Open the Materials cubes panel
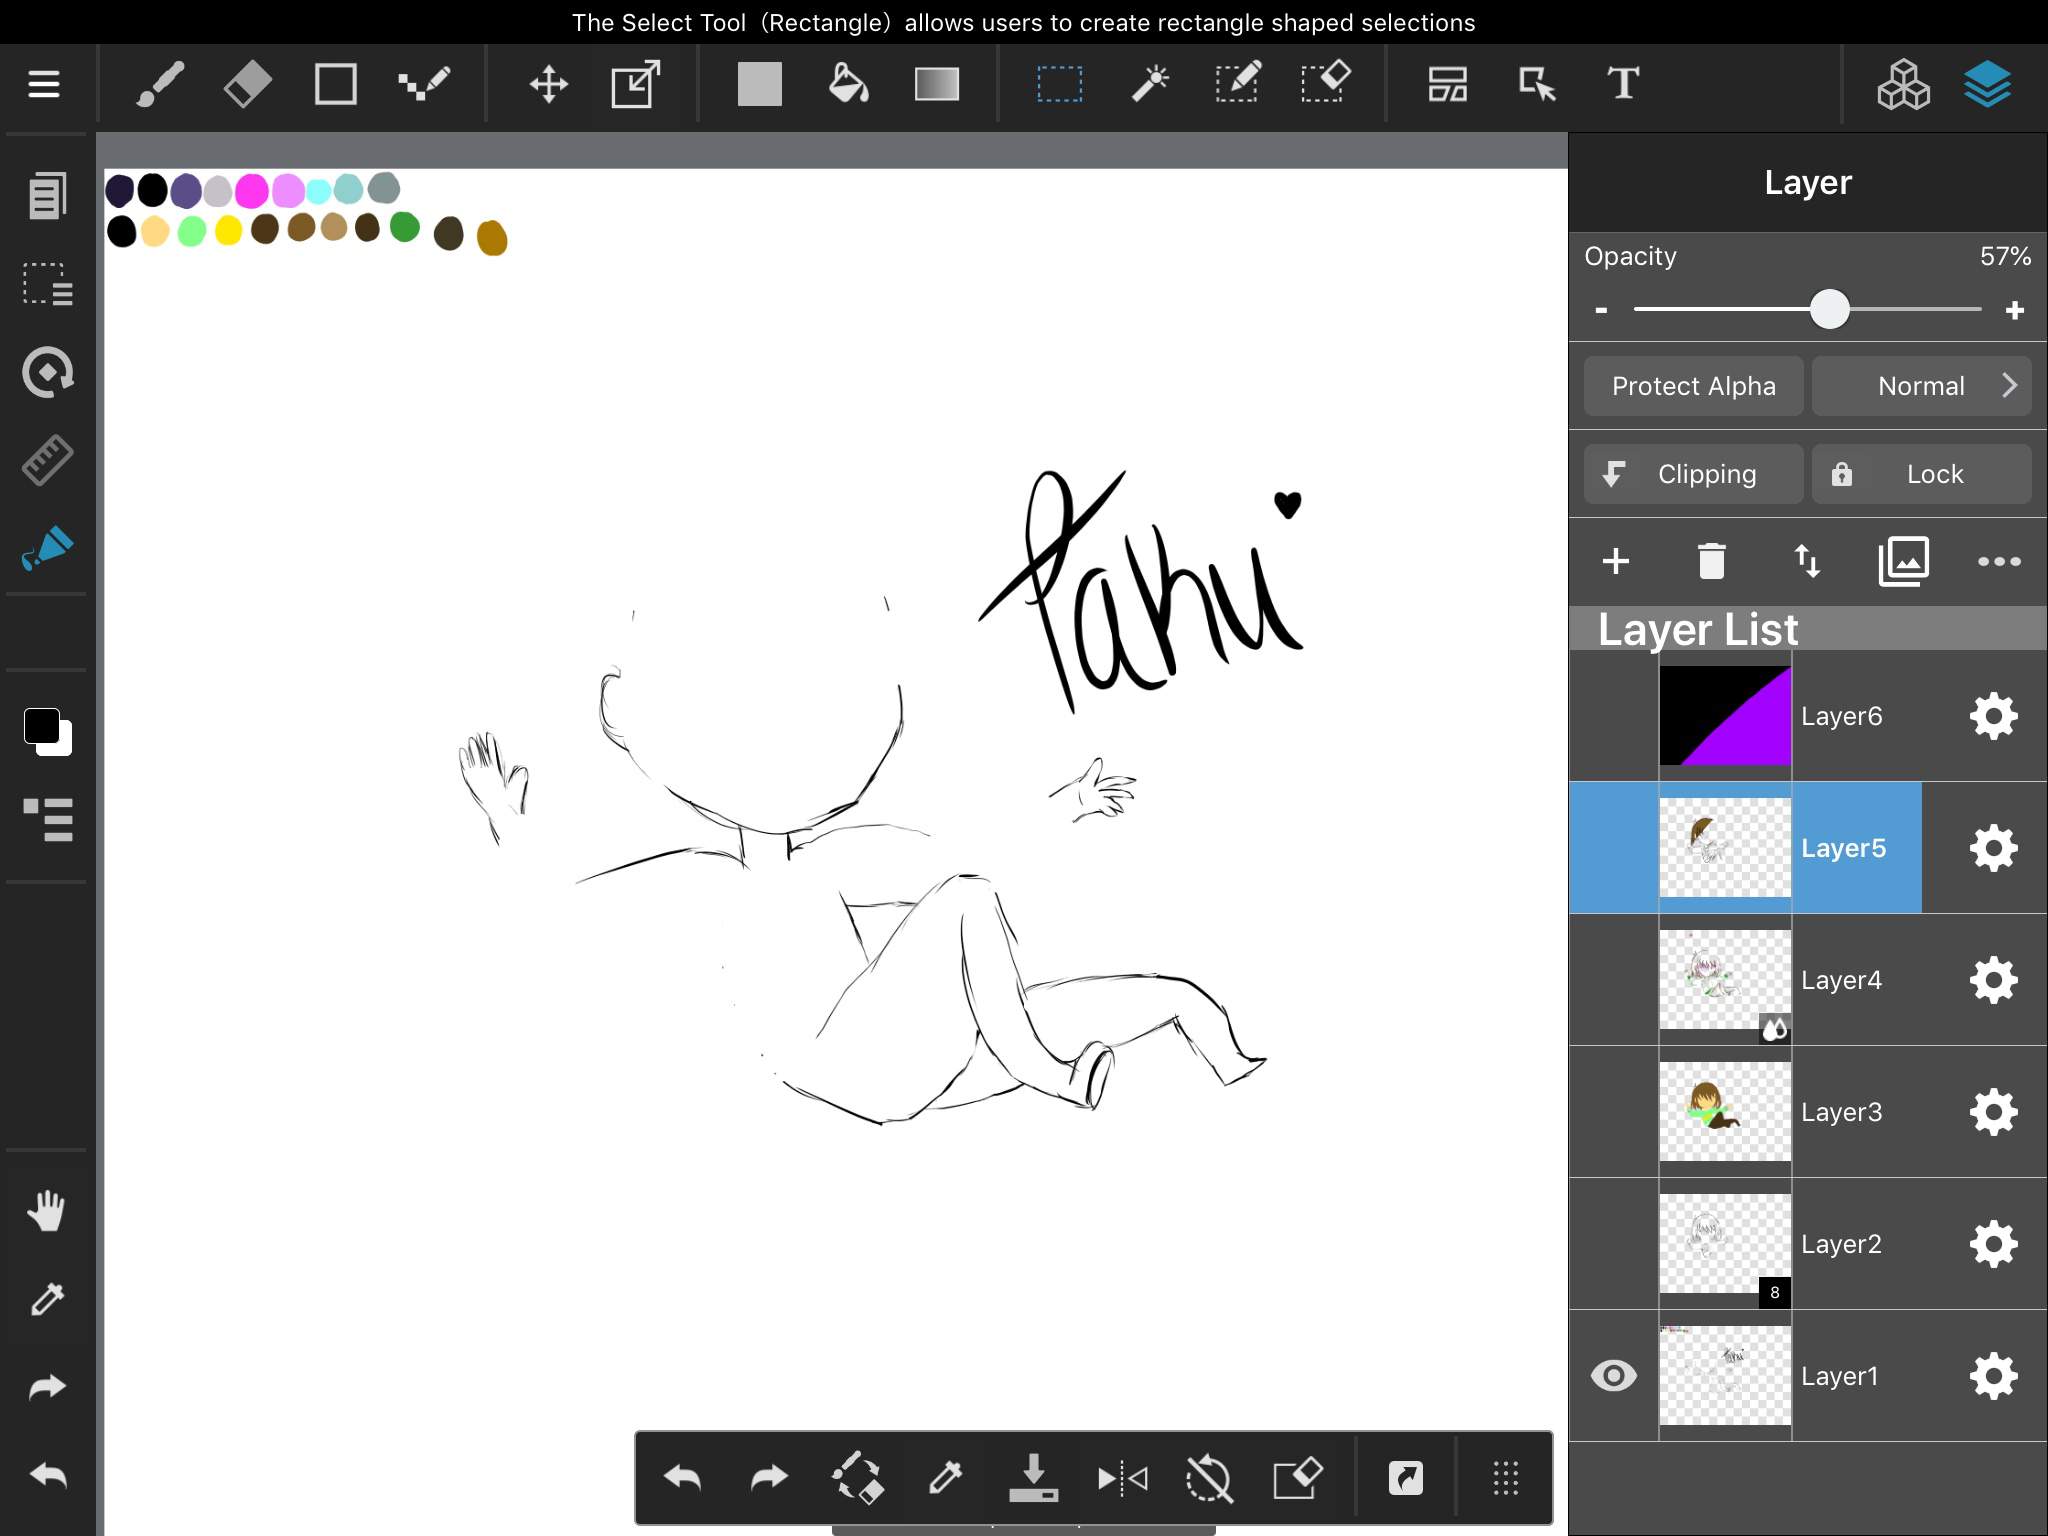Screen dimensions: 2048x1536 click(x=1903, y=84)
